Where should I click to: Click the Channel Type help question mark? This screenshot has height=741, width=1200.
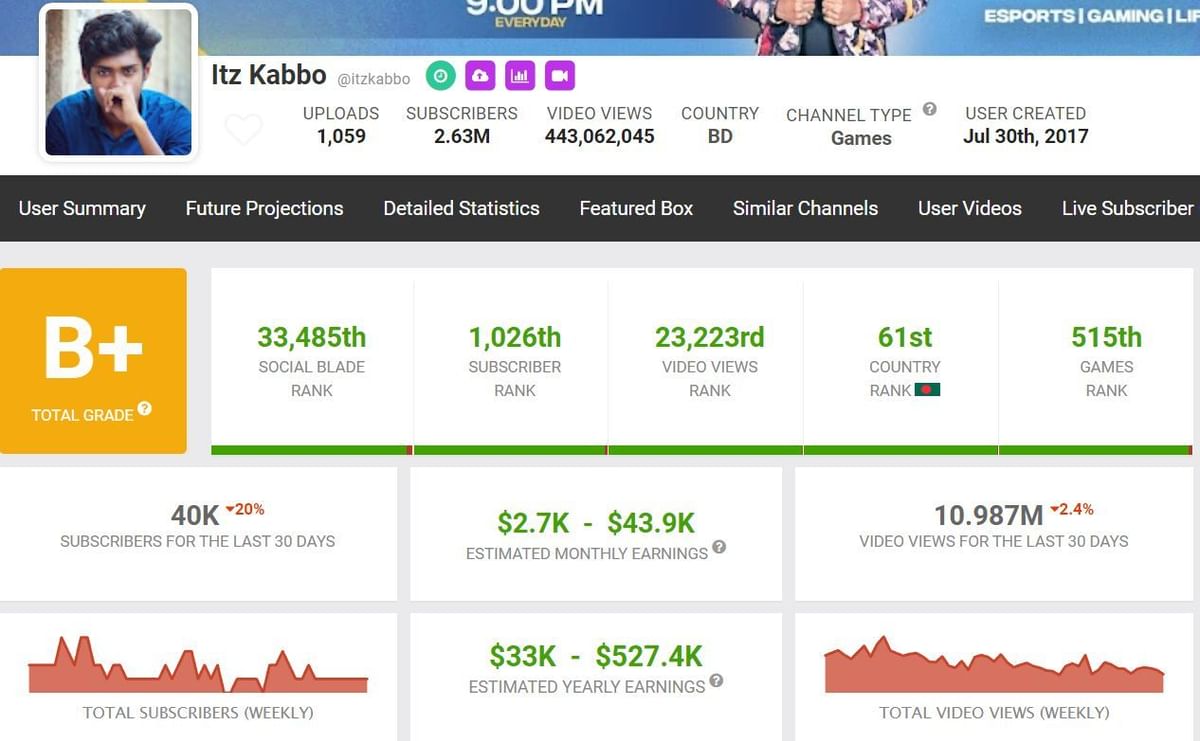pos(931,109)
